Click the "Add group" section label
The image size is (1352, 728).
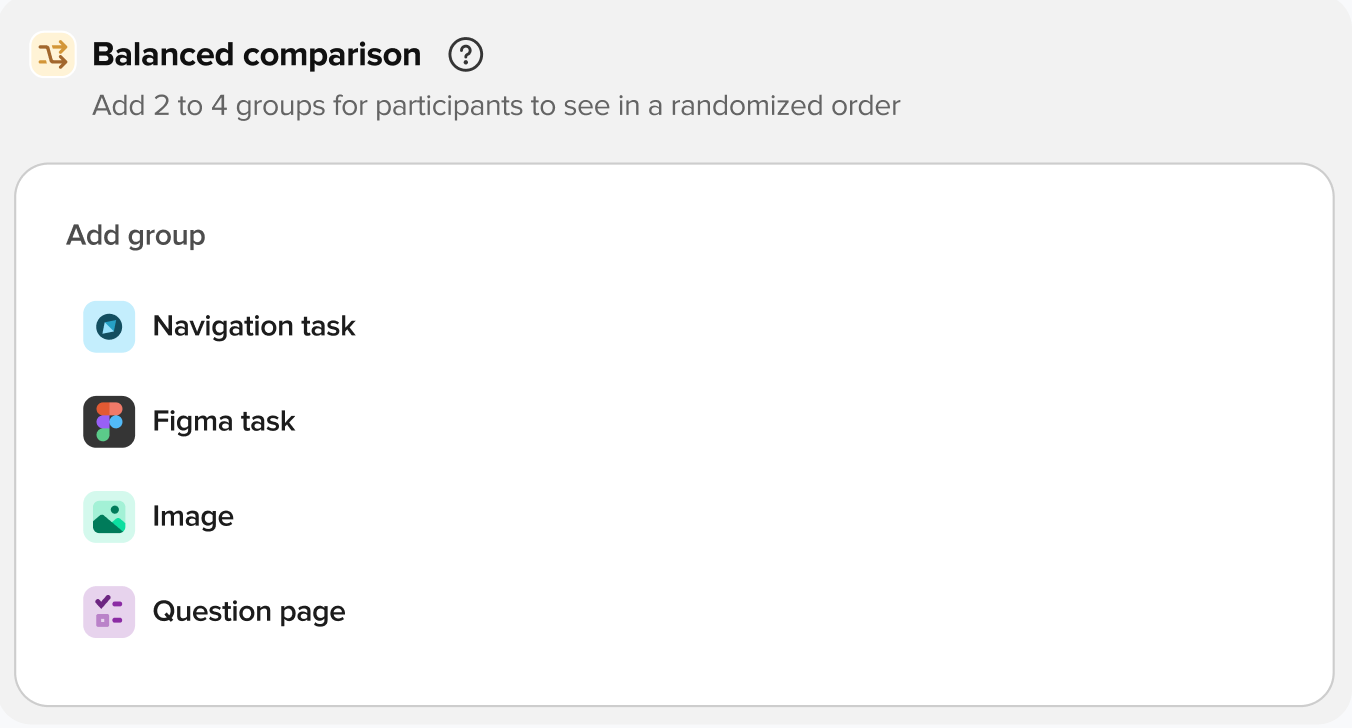(x=136, y=235)
